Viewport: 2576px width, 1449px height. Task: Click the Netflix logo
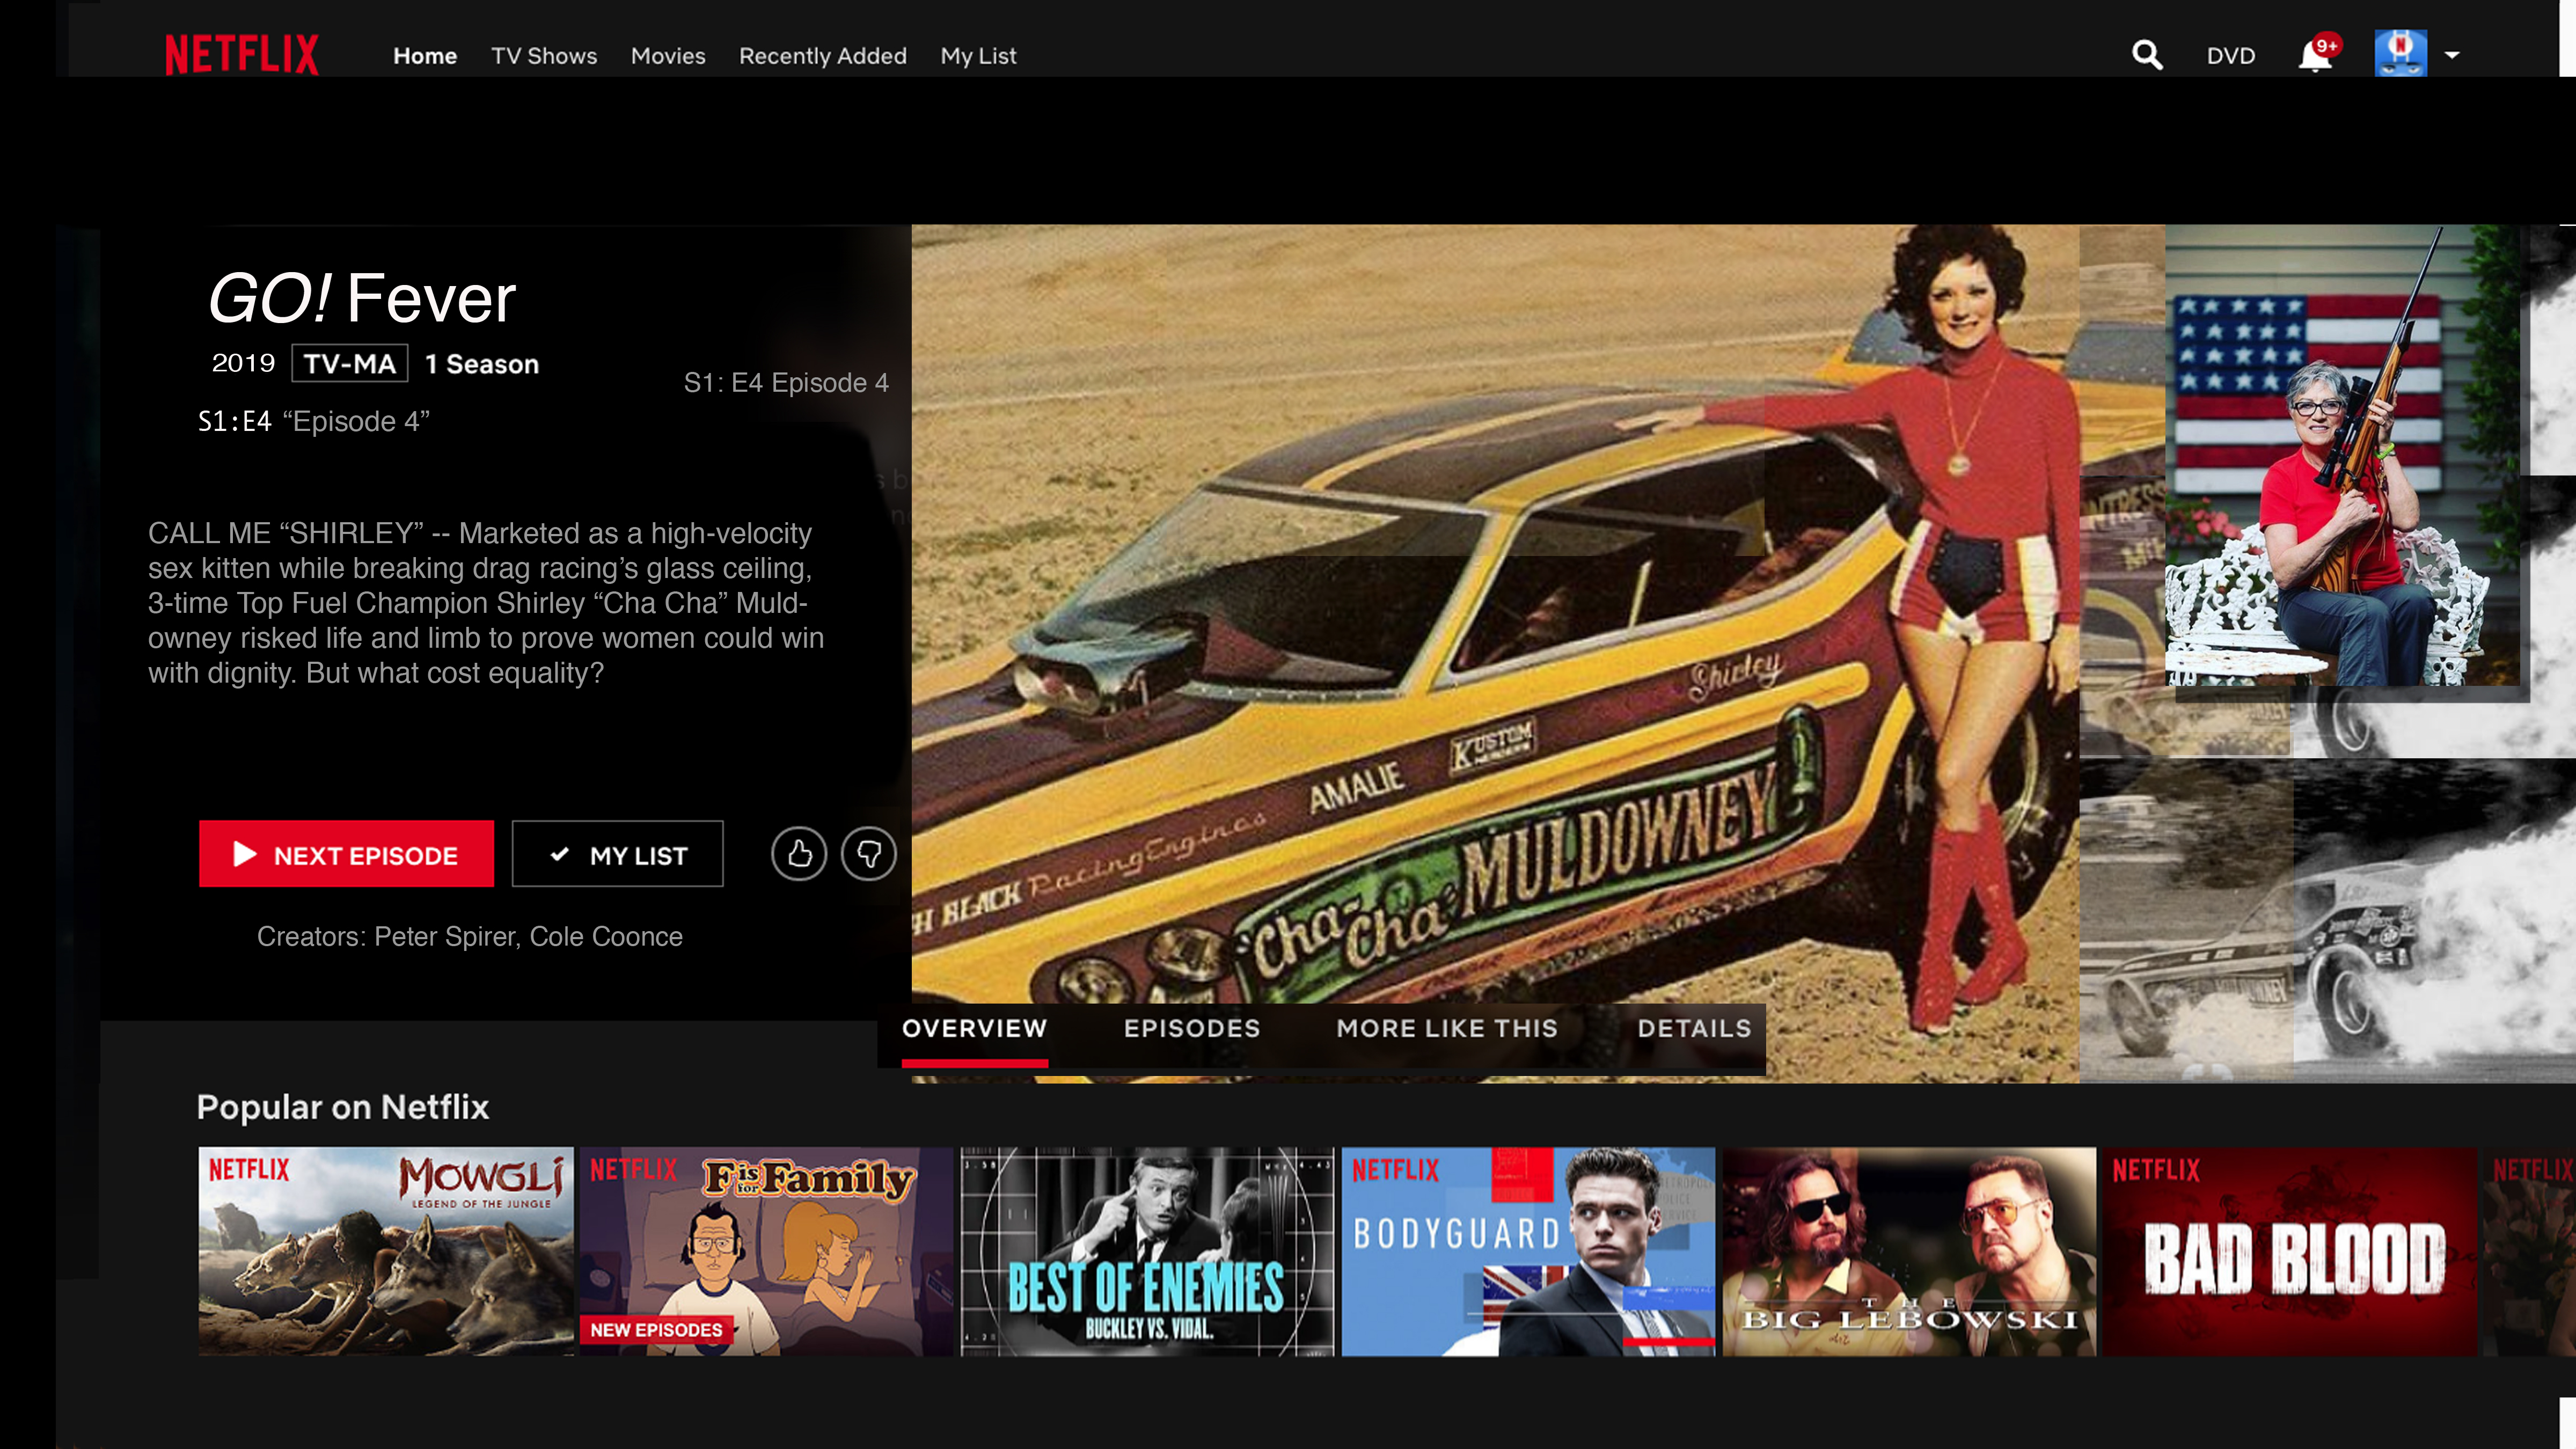[x=241, y=55]
